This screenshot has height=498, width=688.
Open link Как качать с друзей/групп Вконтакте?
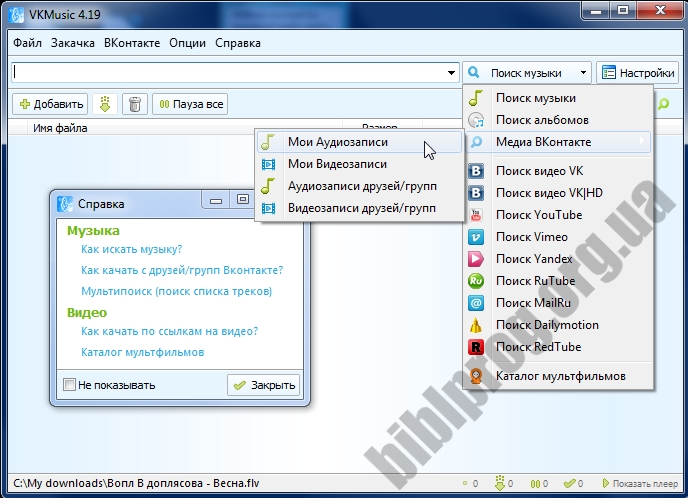click(182, 270)
